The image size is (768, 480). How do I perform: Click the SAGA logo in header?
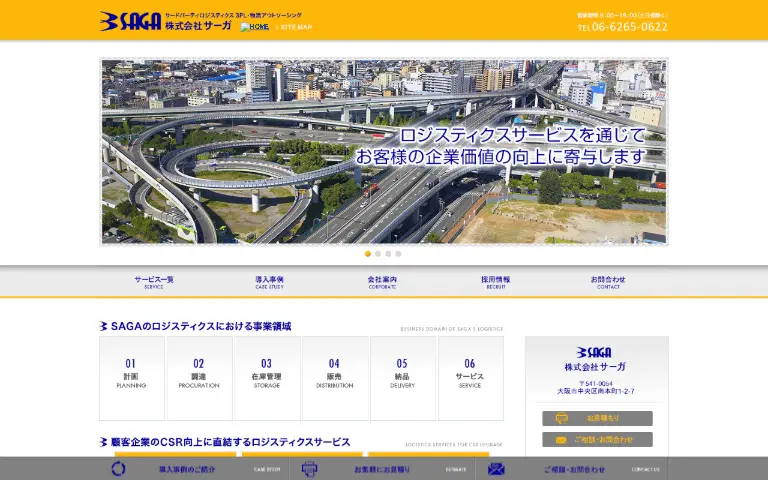point(130,21)
